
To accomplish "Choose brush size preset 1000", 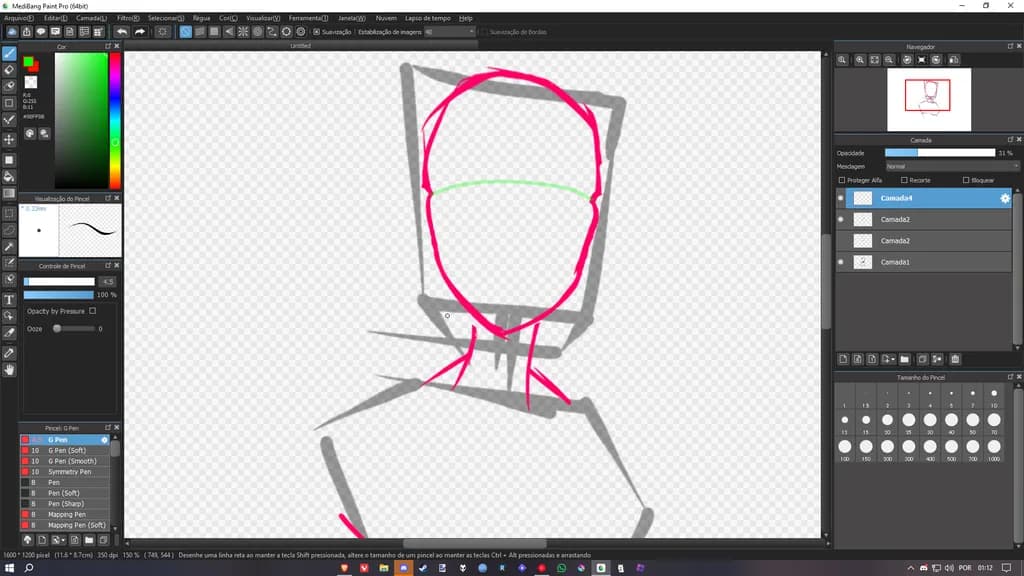I will [x=994, y=449].
